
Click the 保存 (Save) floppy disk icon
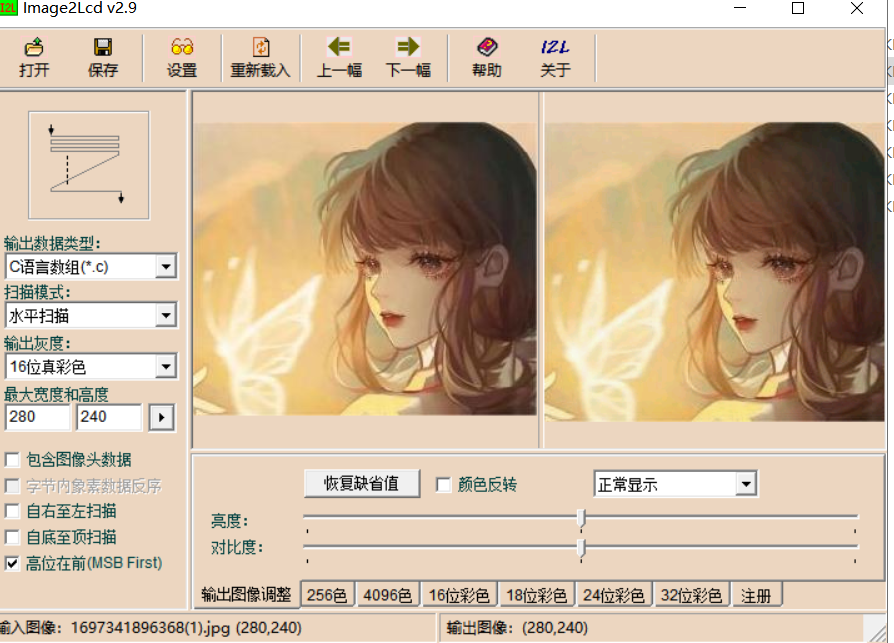(x=103, y=47)
